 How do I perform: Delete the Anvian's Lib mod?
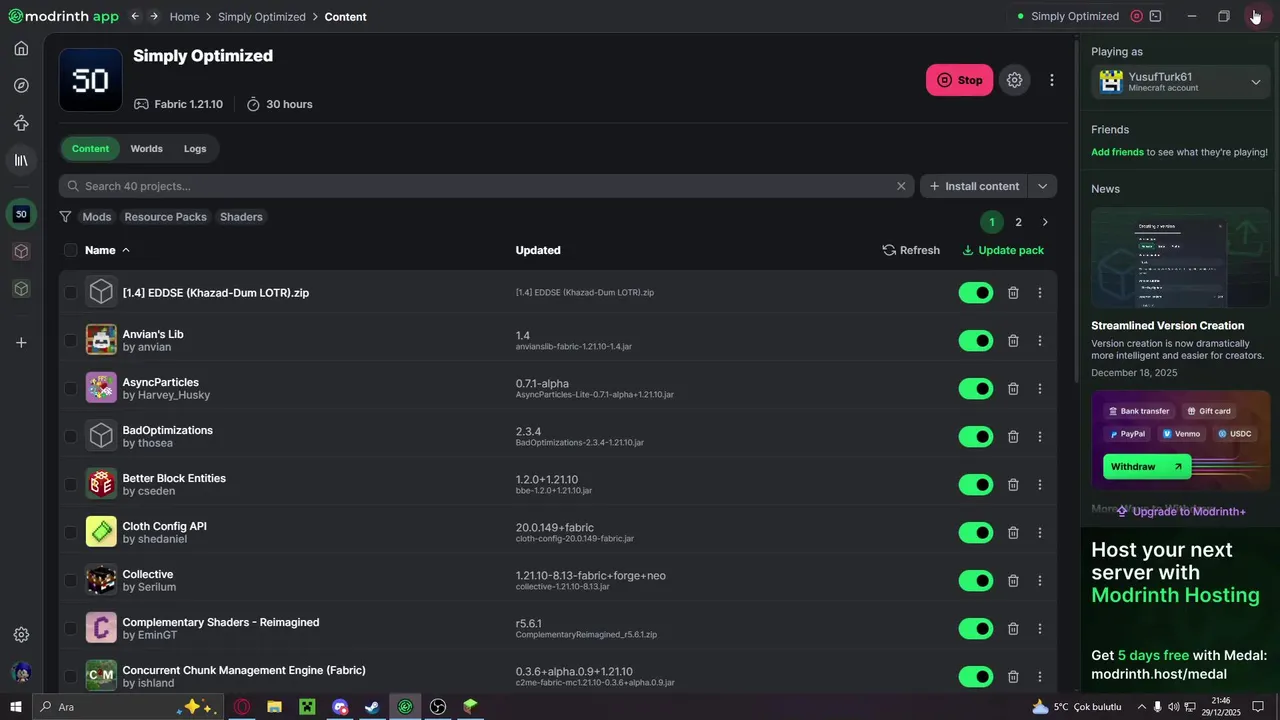pyautogui.click(x=1013, y=341)
